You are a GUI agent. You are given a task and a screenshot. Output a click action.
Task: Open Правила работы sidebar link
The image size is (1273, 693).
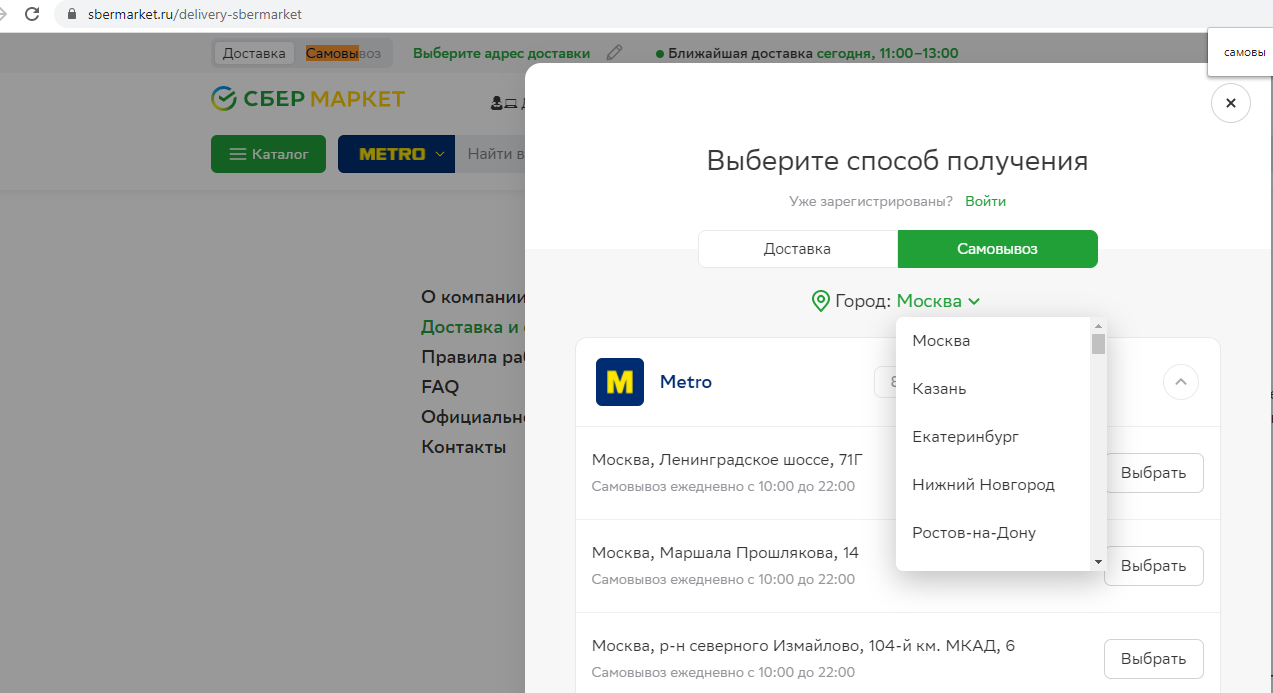pos(473,357)
